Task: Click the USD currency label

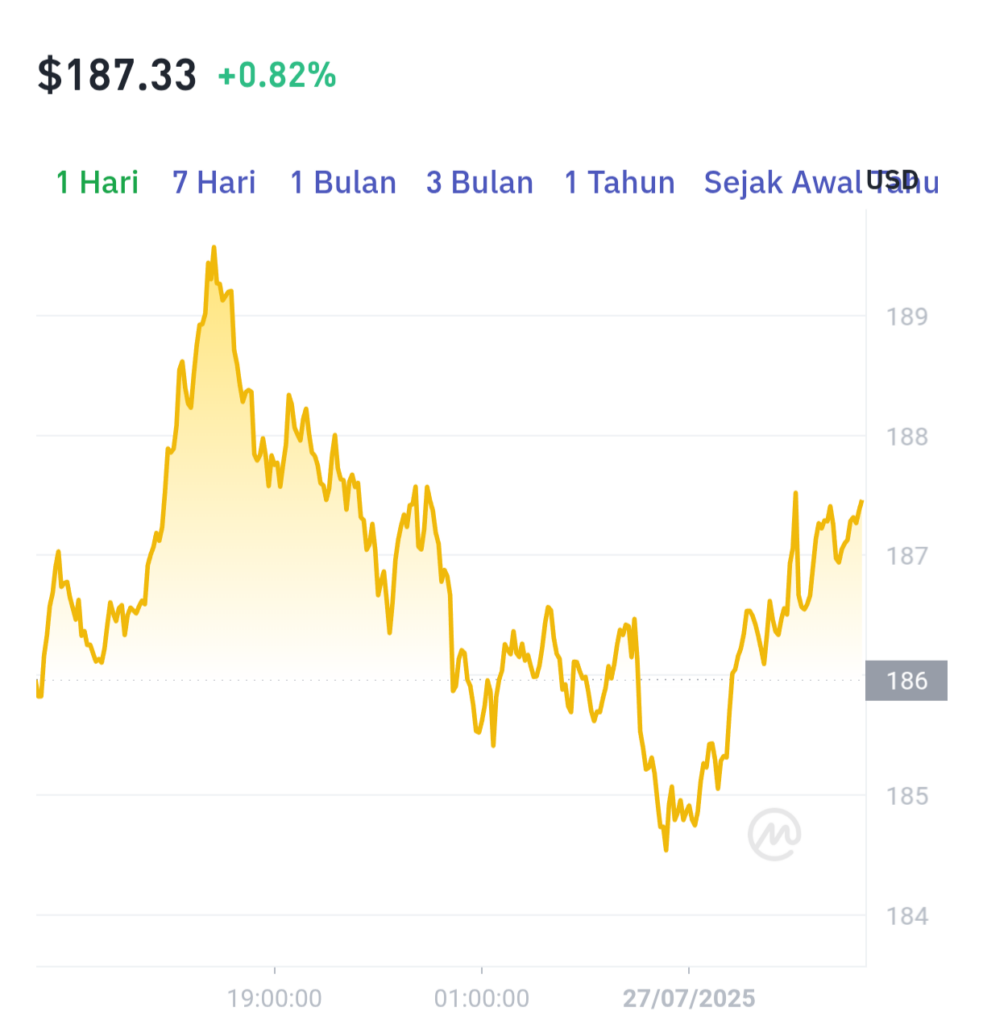Action: tap(892, 179)
